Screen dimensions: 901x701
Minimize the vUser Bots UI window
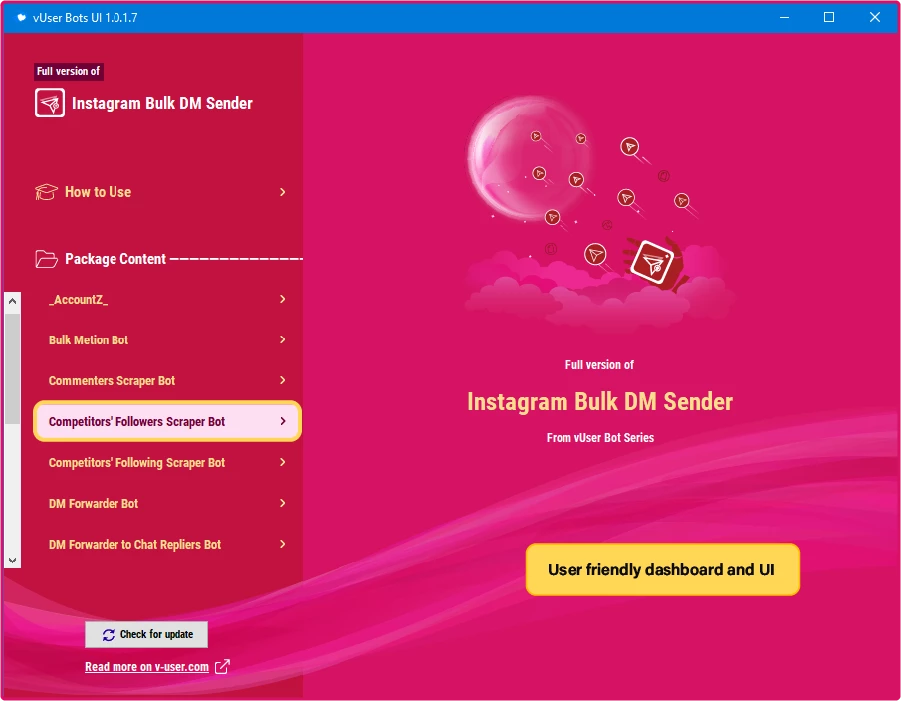point(784,17)
